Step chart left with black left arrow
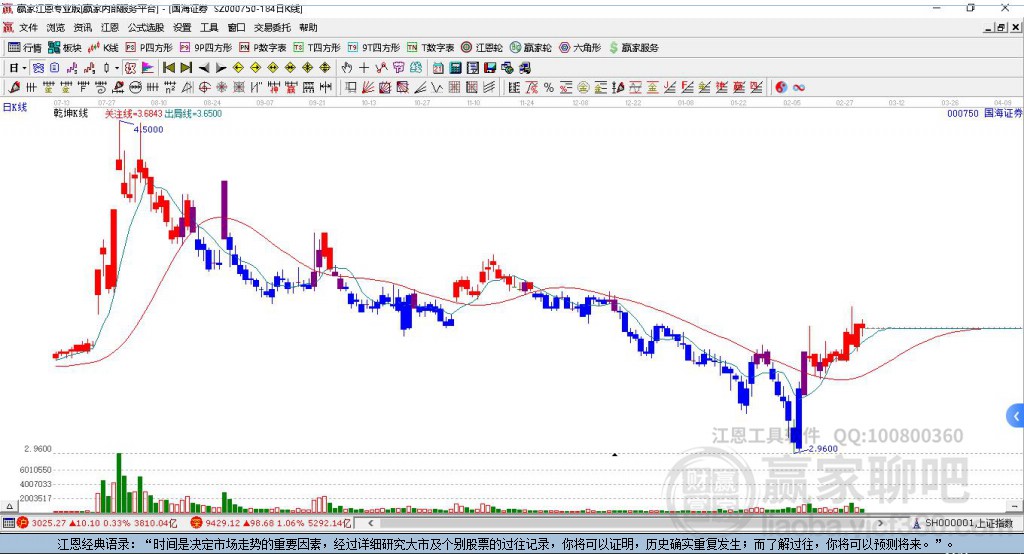Viewport: 1024px width, 554px height. [204, 68]
